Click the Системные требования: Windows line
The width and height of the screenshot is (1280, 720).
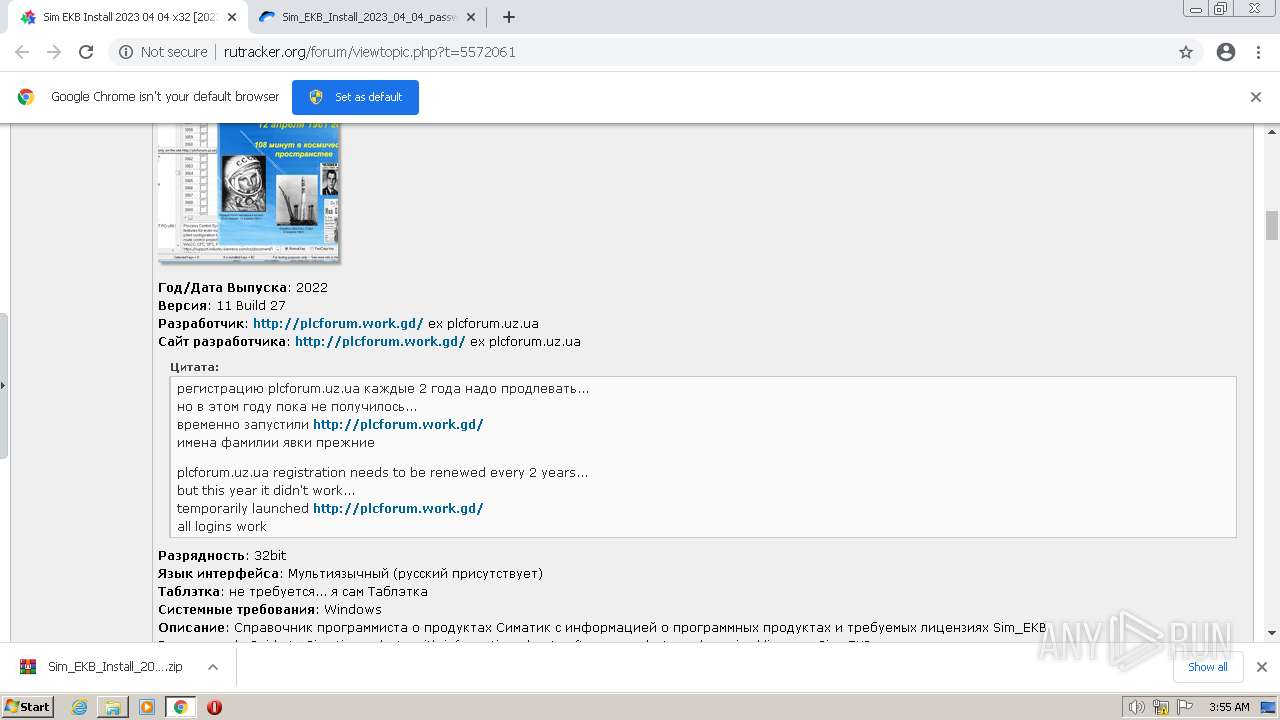point(270,609)
